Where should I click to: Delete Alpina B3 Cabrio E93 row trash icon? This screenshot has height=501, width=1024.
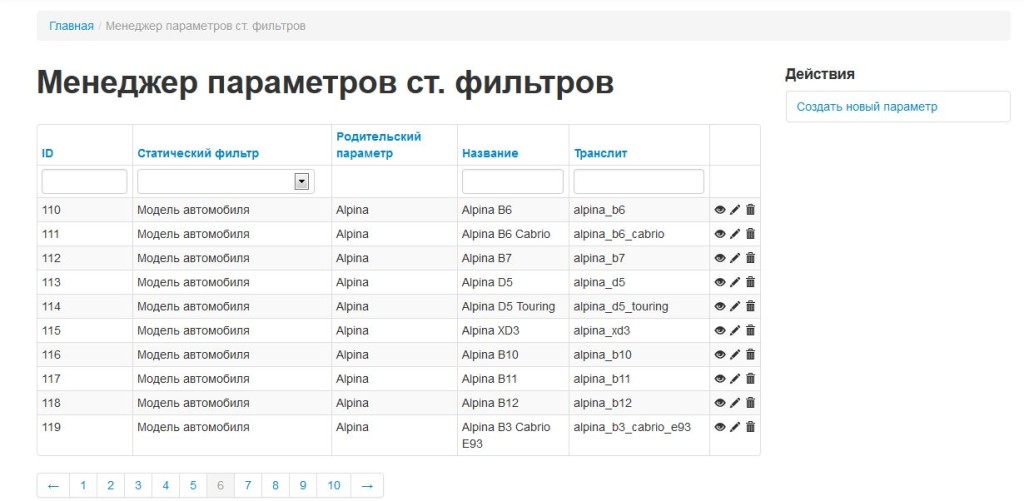coord(750,427)
